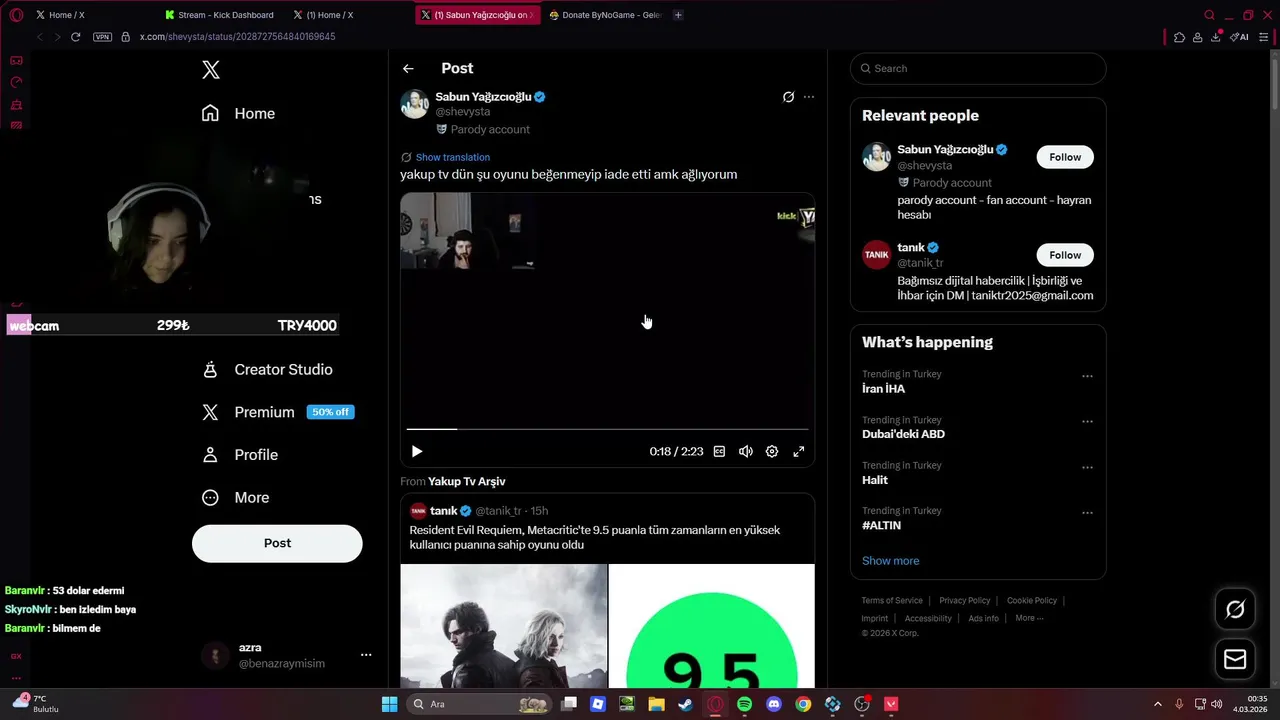Image resolution: width=1280 pixels, height=720 pixels.
Task: Go back using the Post arrow
Action: pyautogui.click(x=408, y=69)
